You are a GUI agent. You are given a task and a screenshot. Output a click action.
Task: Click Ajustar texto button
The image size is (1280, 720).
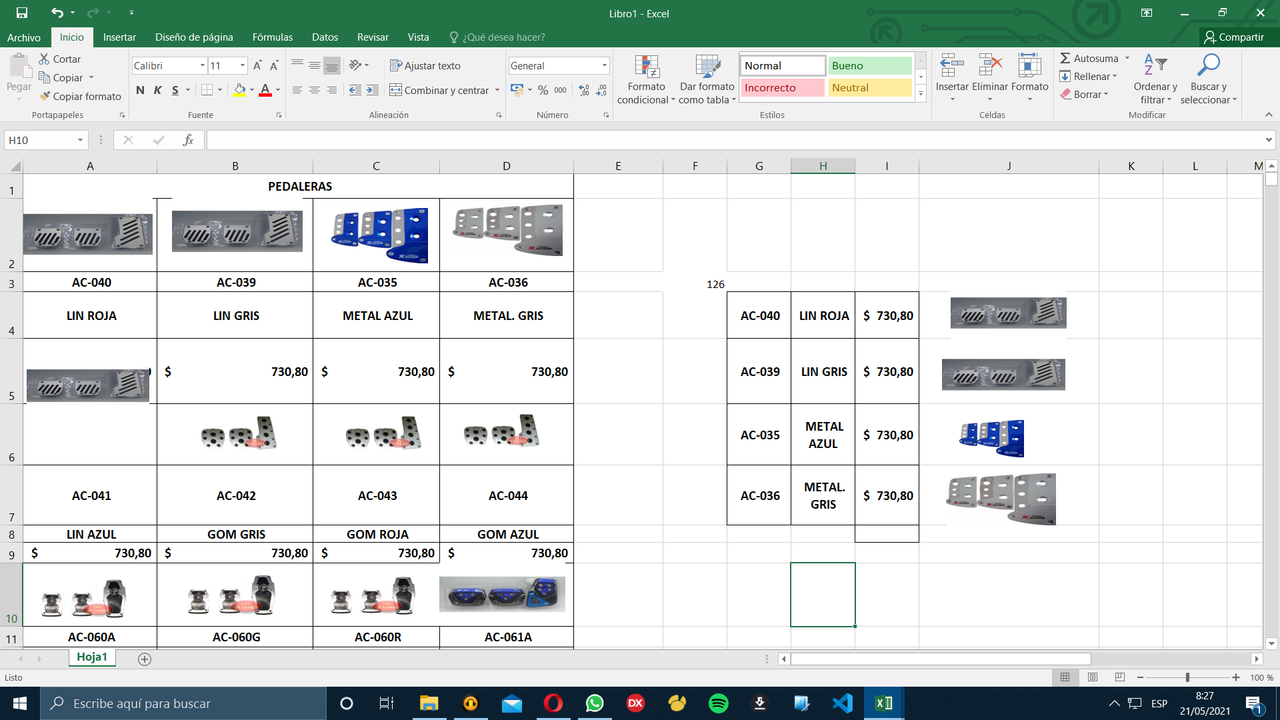[425, 65]
